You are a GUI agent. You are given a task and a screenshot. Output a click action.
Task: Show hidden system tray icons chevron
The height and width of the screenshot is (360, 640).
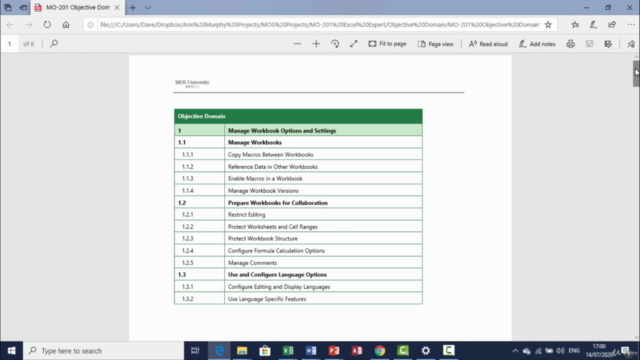[515, 351]
